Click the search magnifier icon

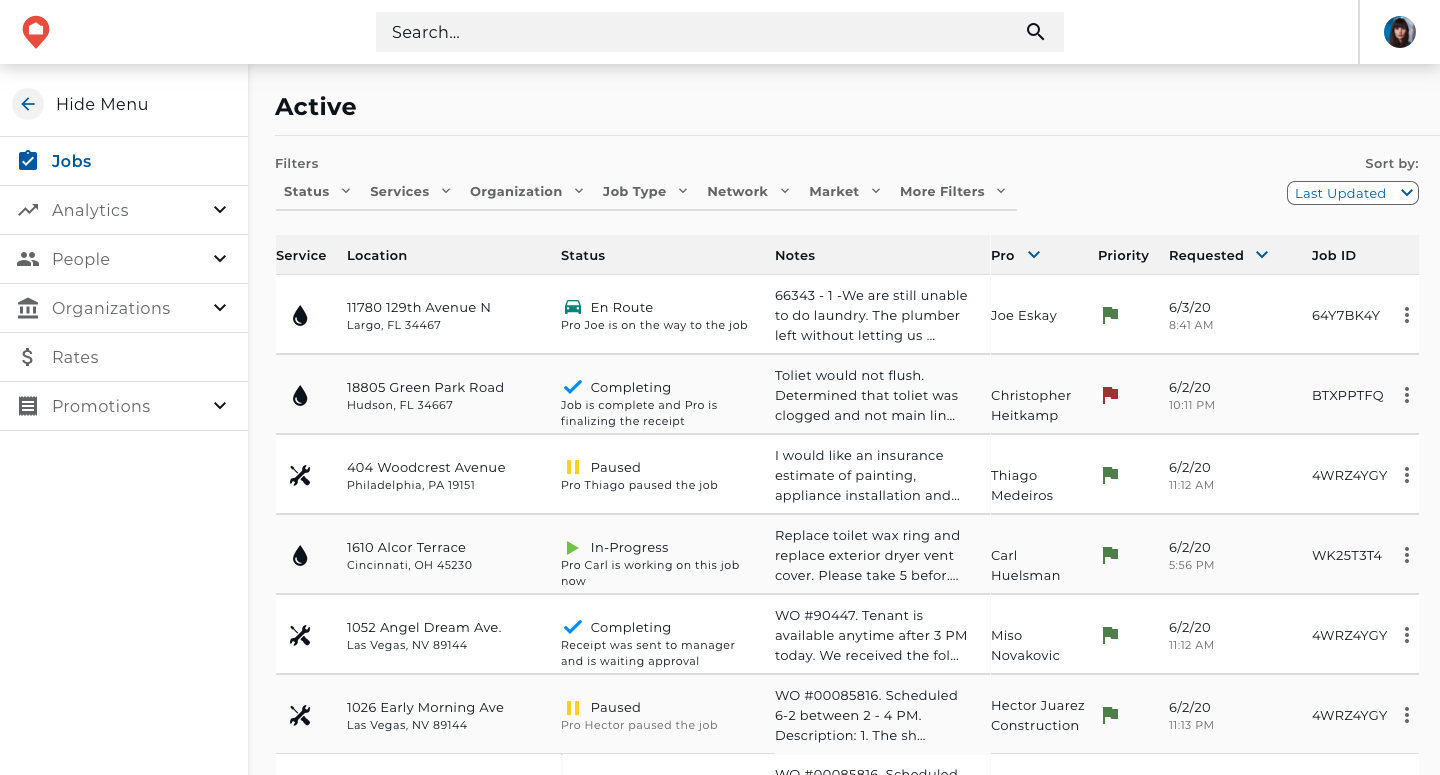click(1035, 32)
